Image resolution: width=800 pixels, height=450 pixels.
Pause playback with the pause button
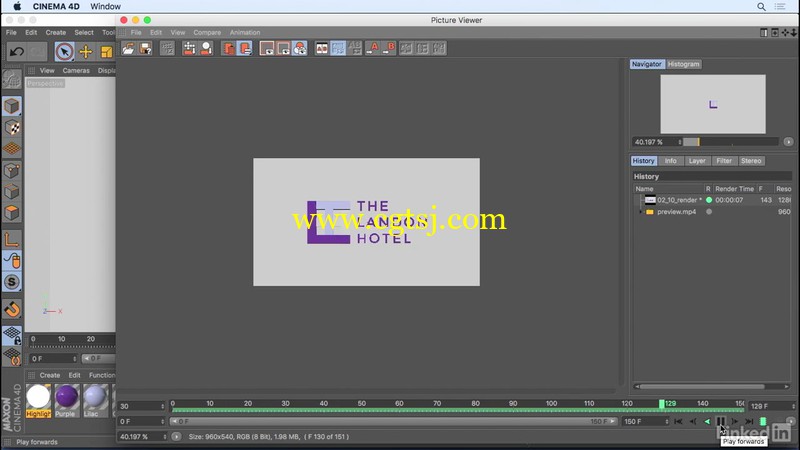coord(721,421)
